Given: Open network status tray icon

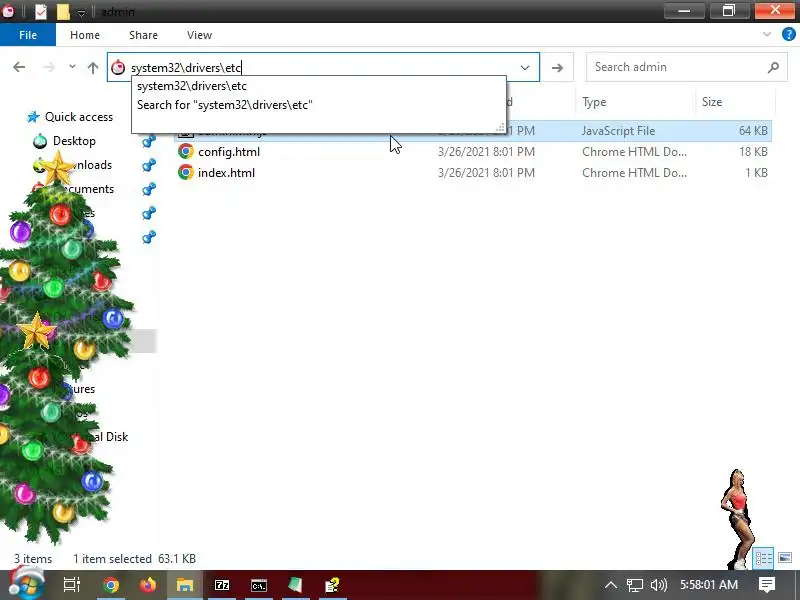Looking at the screenshot, I should [x=634, y=585].
